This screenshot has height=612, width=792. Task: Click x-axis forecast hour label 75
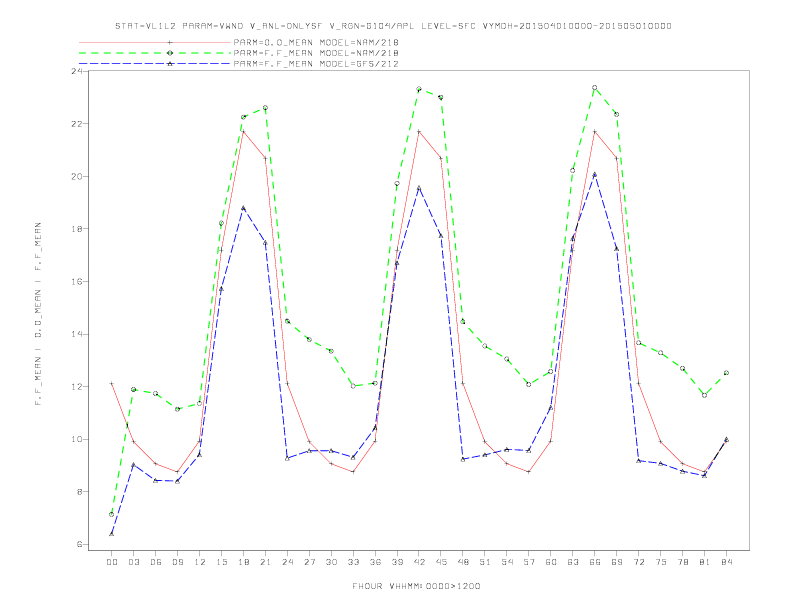[661, 562]
